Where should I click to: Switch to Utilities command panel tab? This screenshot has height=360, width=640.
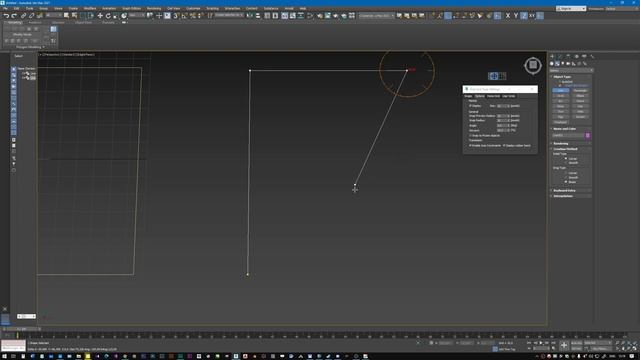[x=592, y=56]
